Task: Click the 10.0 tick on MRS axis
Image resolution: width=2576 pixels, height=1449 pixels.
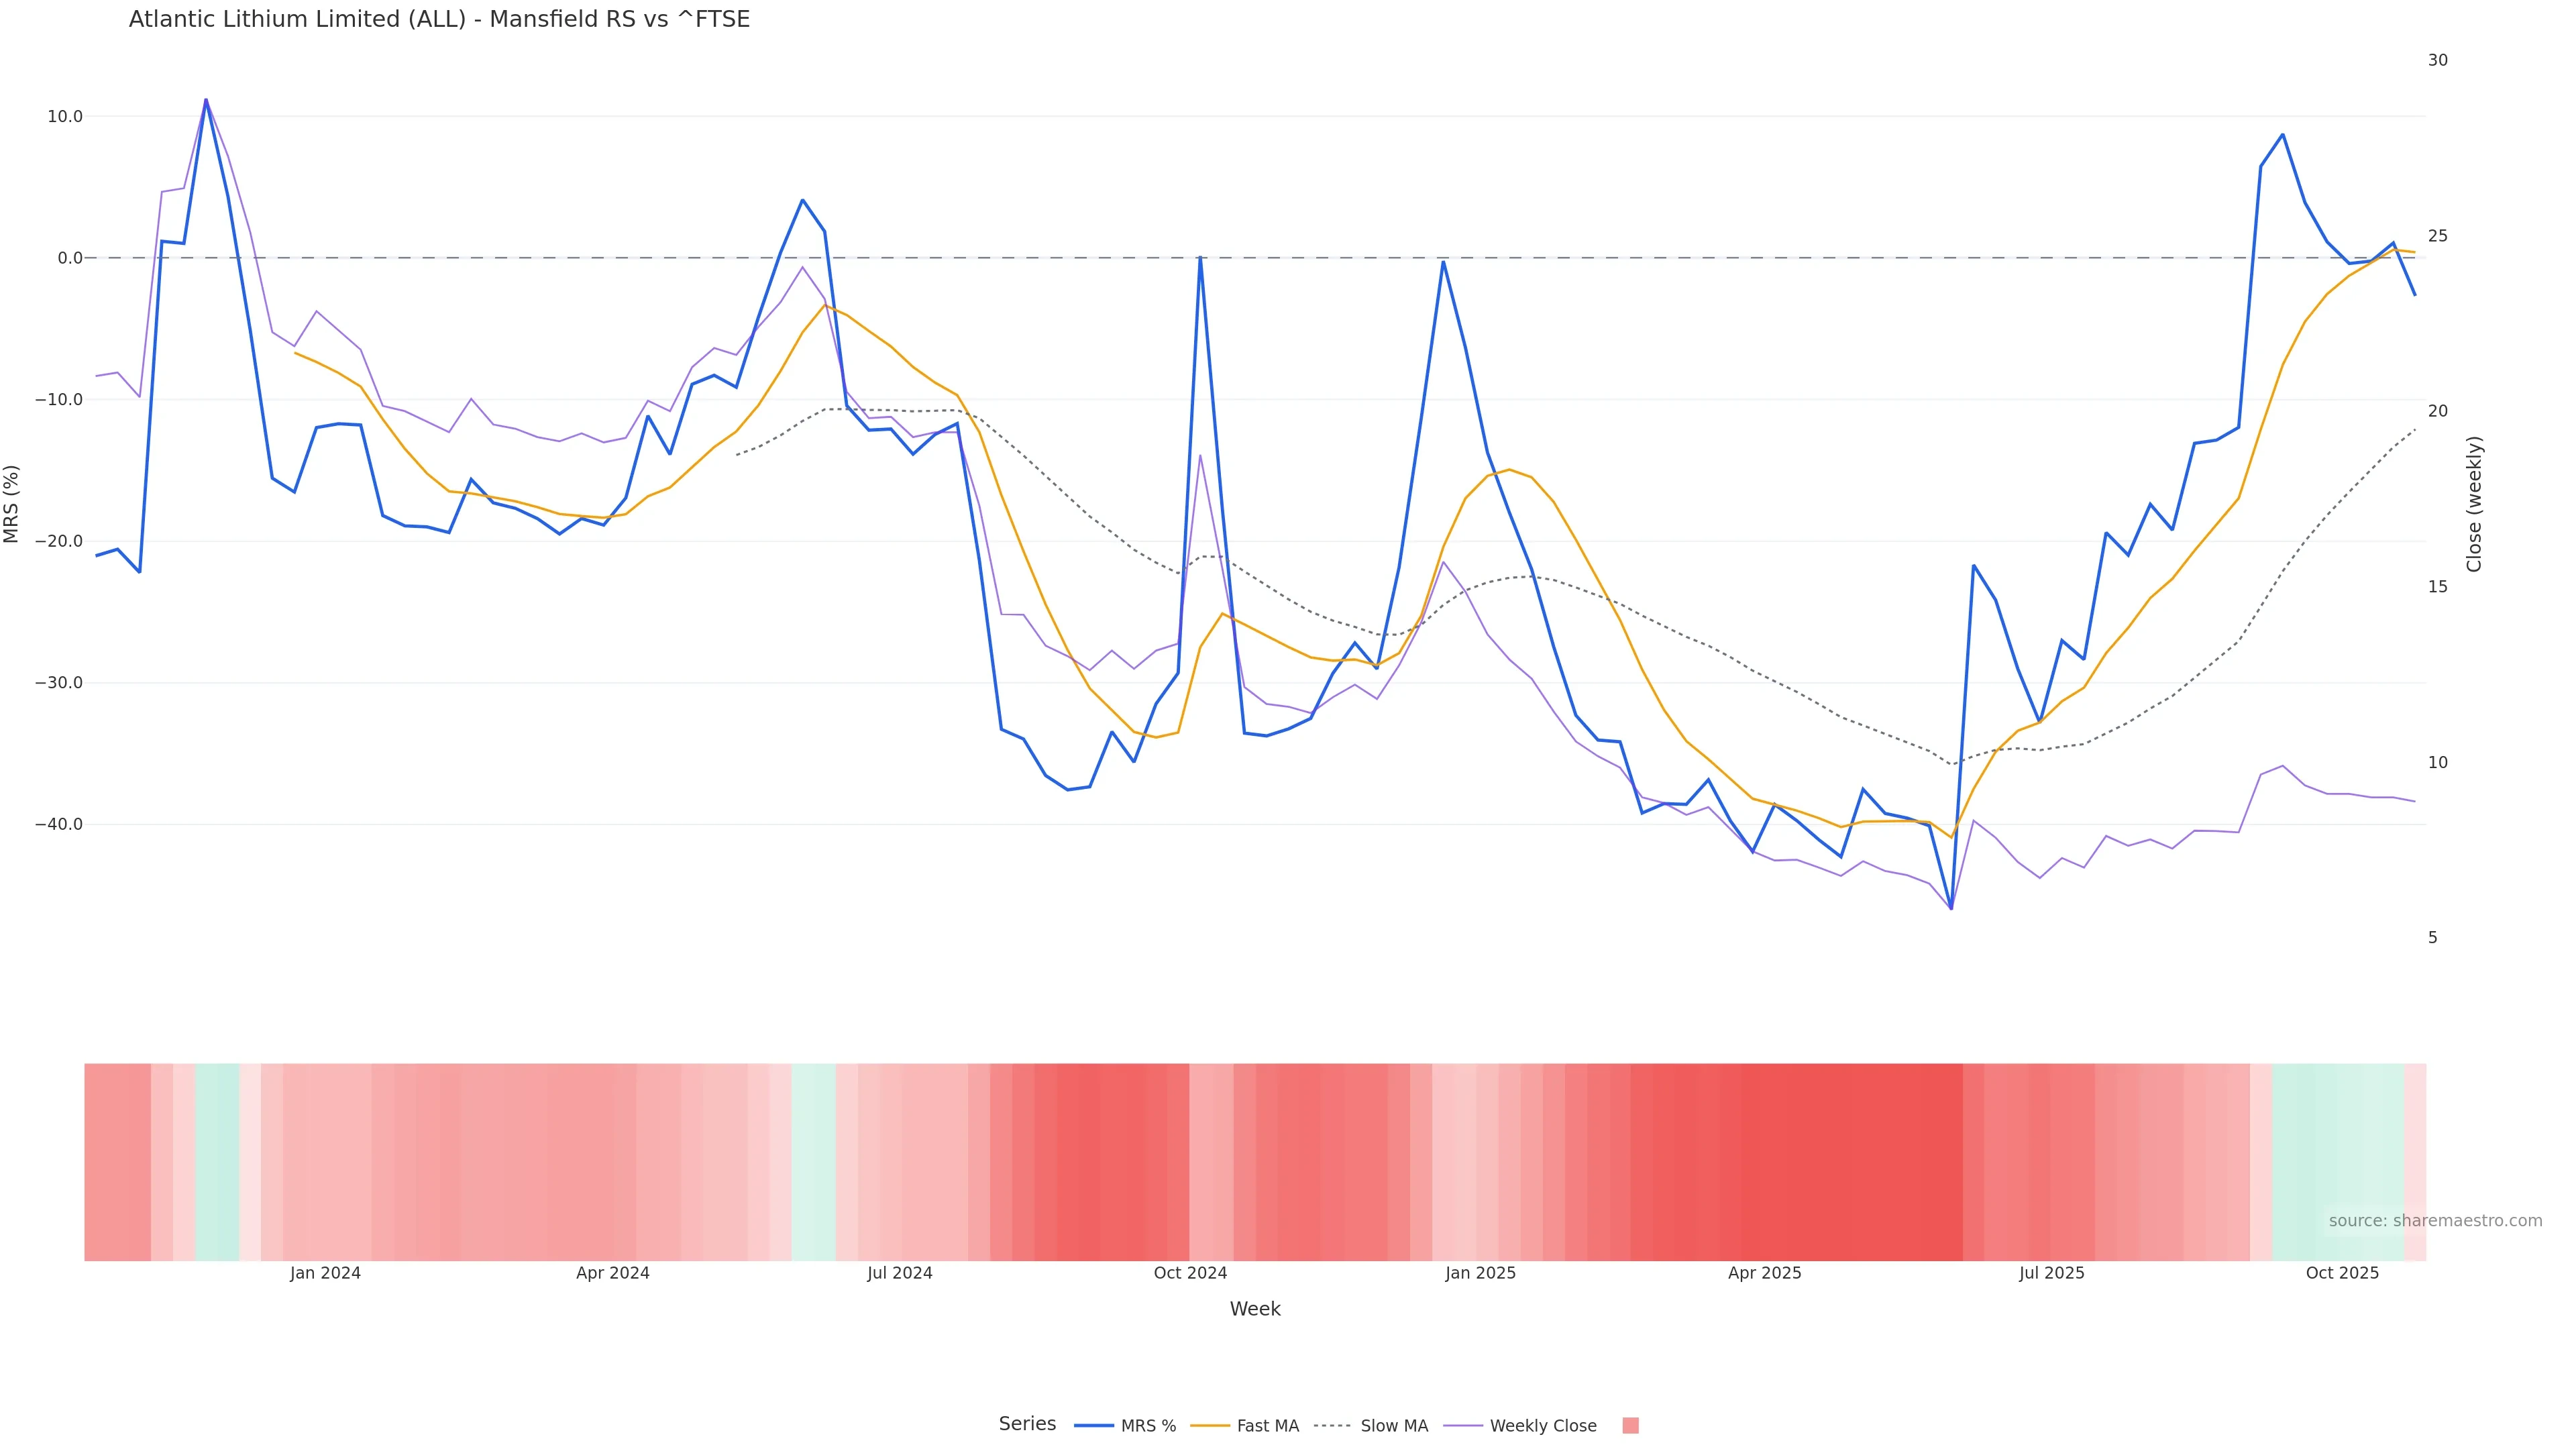Action: 64,116
